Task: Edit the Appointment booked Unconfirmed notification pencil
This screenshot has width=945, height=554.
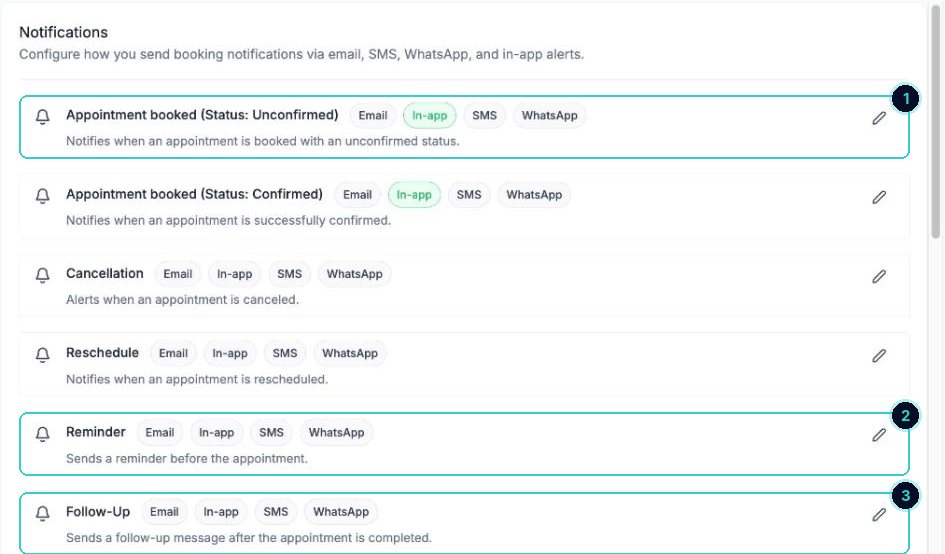Action: click(879, 118)
